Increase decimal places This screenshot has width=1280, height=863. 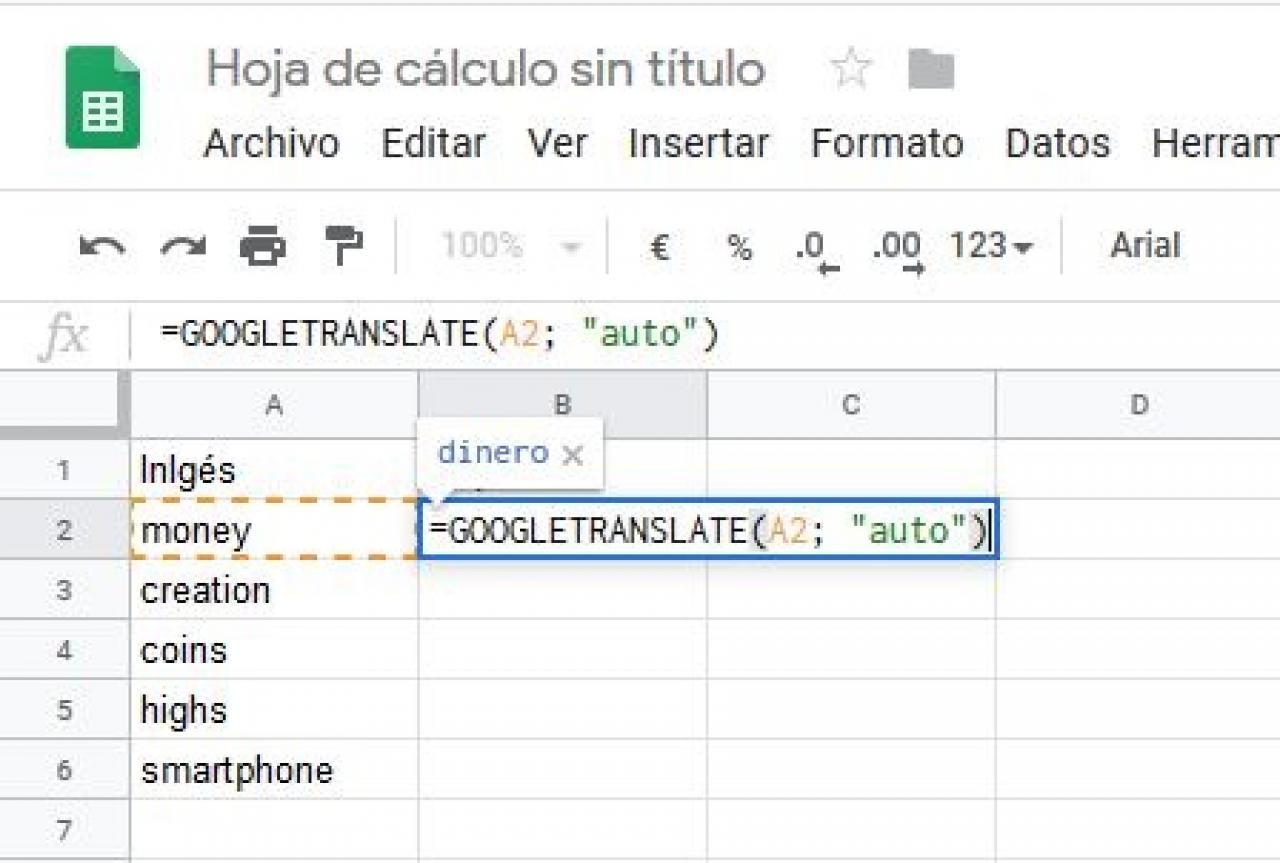tap(895, 248)
